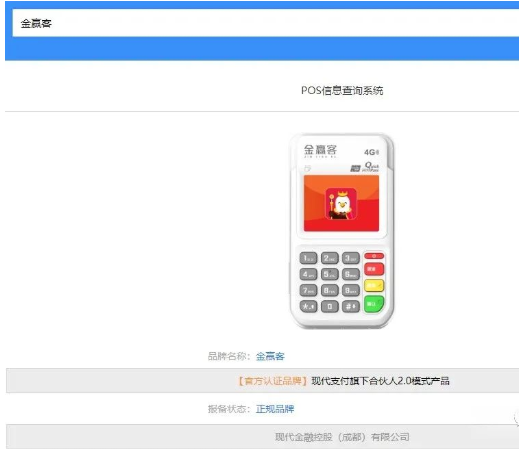
Task: Click the 正规品牌 status link
Action: pos(275,409)
